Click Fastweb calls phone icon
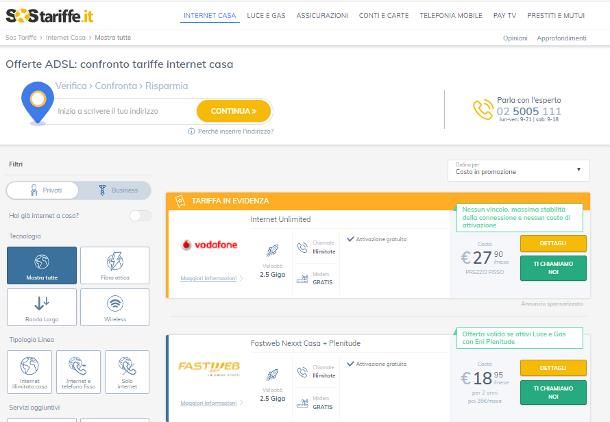The width and height of the screenshot is (610, 422). point(303,372)
